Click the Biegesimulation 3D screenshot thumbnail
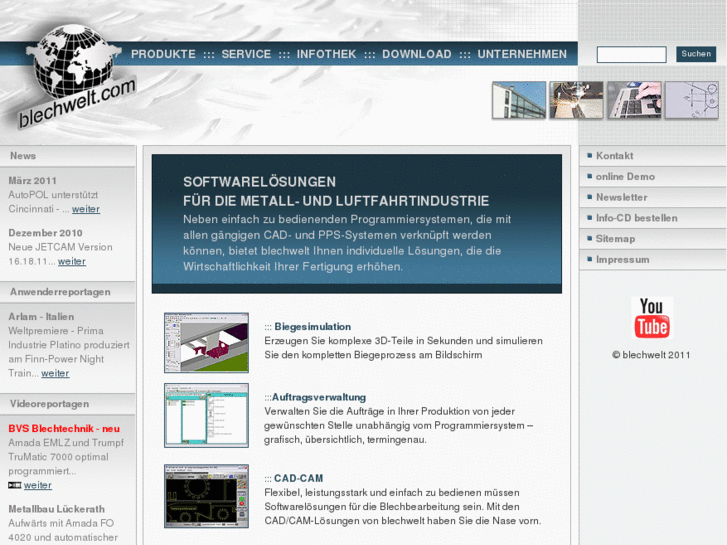The height and width of the screenshot is (545, 727). point(206,343)
